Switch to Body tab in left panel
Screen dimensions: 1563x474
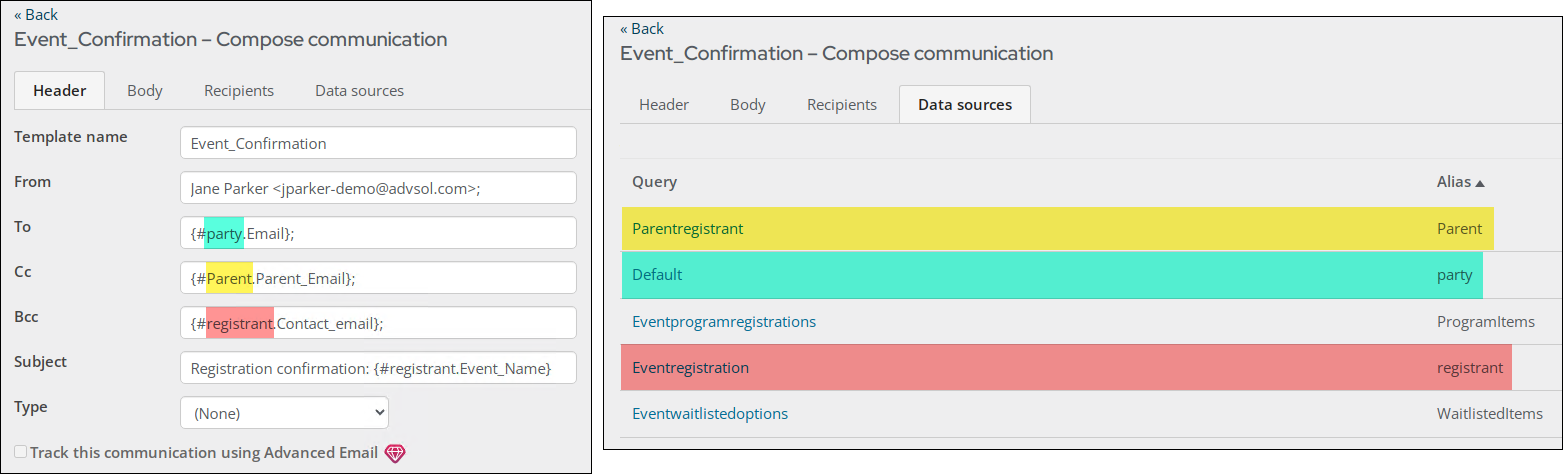[145, 90]
